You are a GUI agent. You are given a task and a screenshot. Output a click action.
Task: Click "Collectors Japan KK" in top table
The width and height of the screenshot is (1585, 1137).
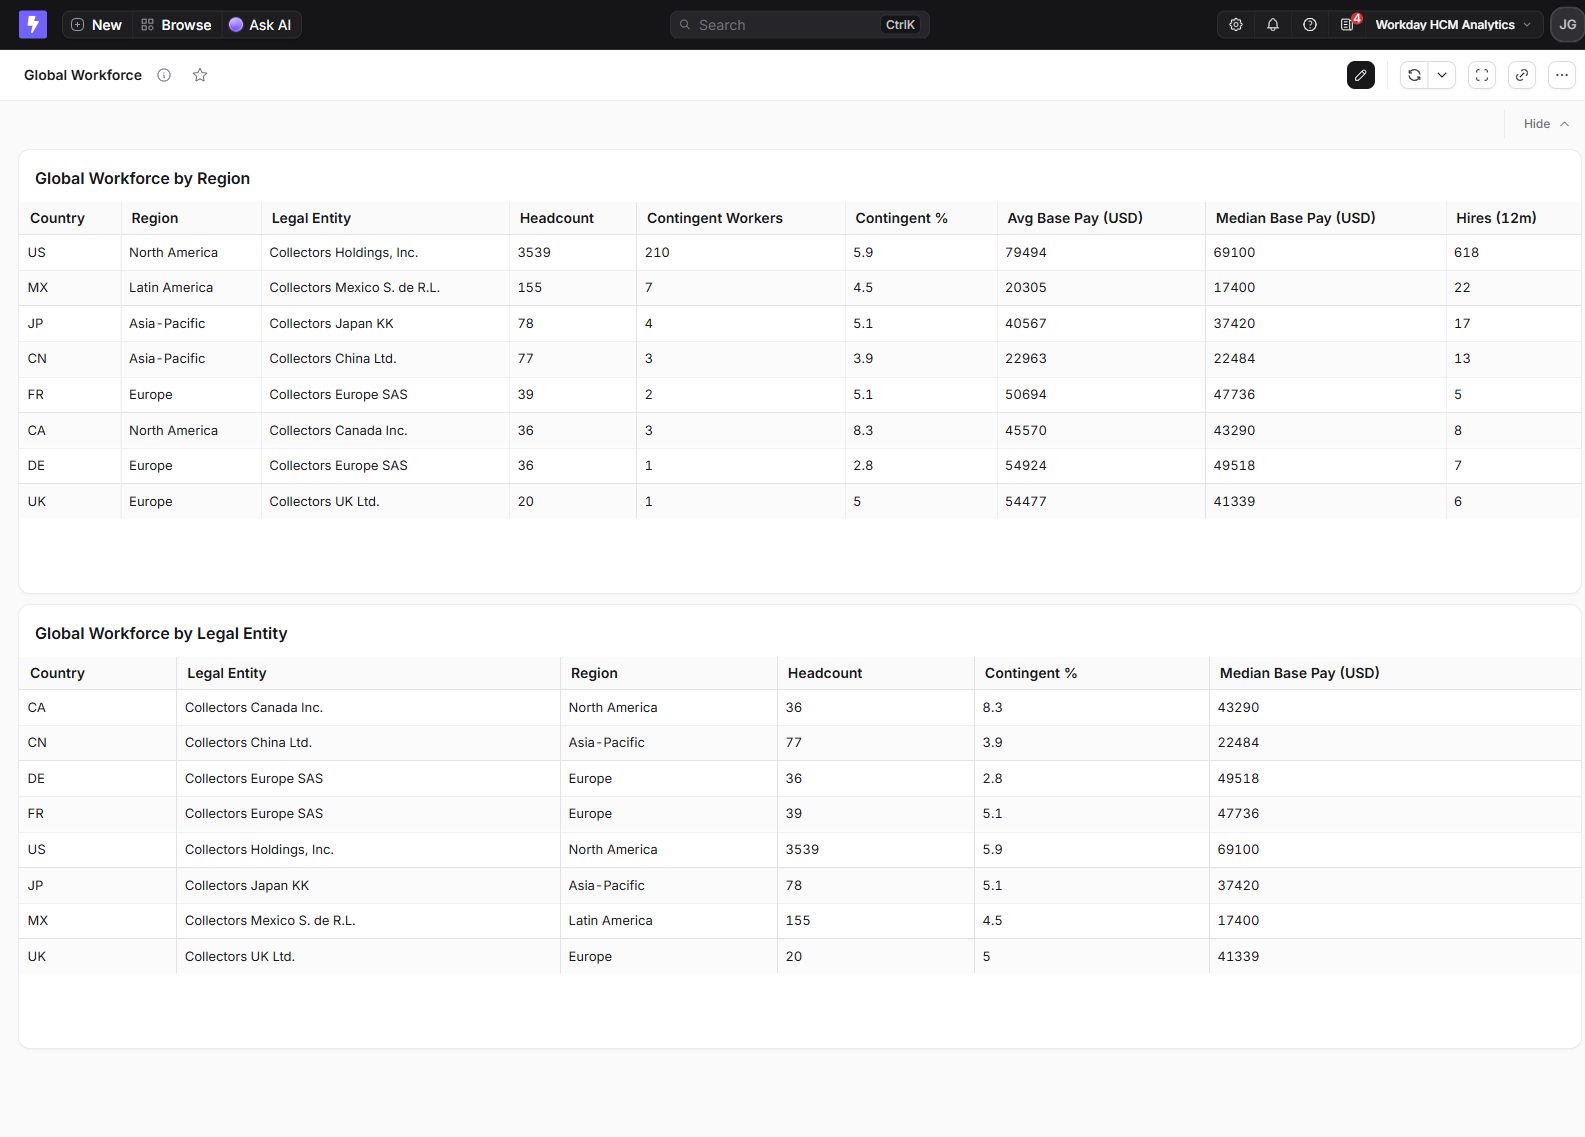point(331,323)
